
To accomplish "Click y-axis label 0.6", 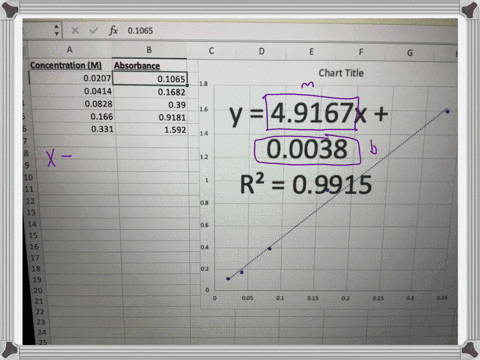I will point(204,225).
